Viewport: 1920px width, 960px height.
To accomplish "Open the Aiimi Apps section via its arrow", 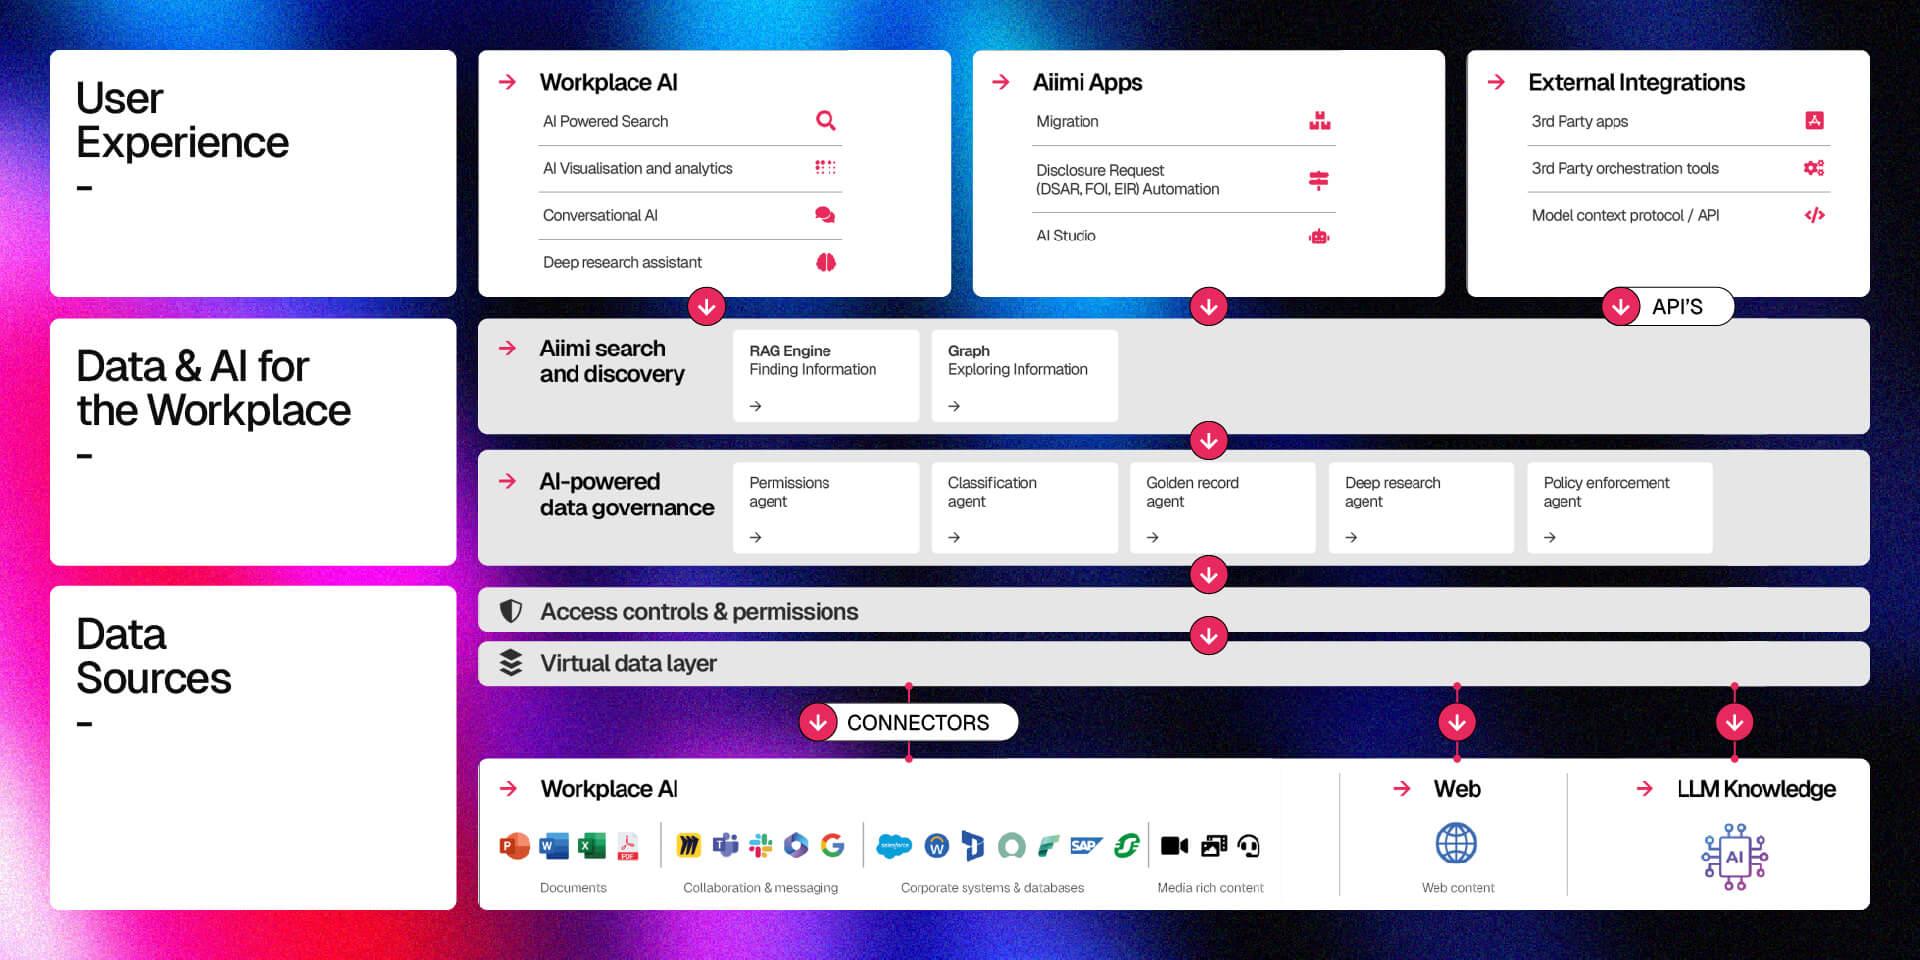I will click(1000, 82).
